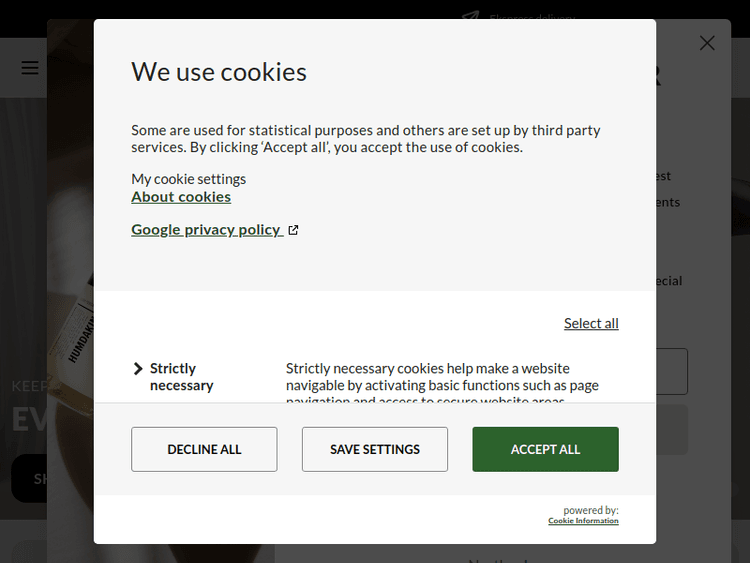Open the Google privacy policy link
Viewport: 750px width, 563px height.
pyautogui.click(x=206, y=230)
